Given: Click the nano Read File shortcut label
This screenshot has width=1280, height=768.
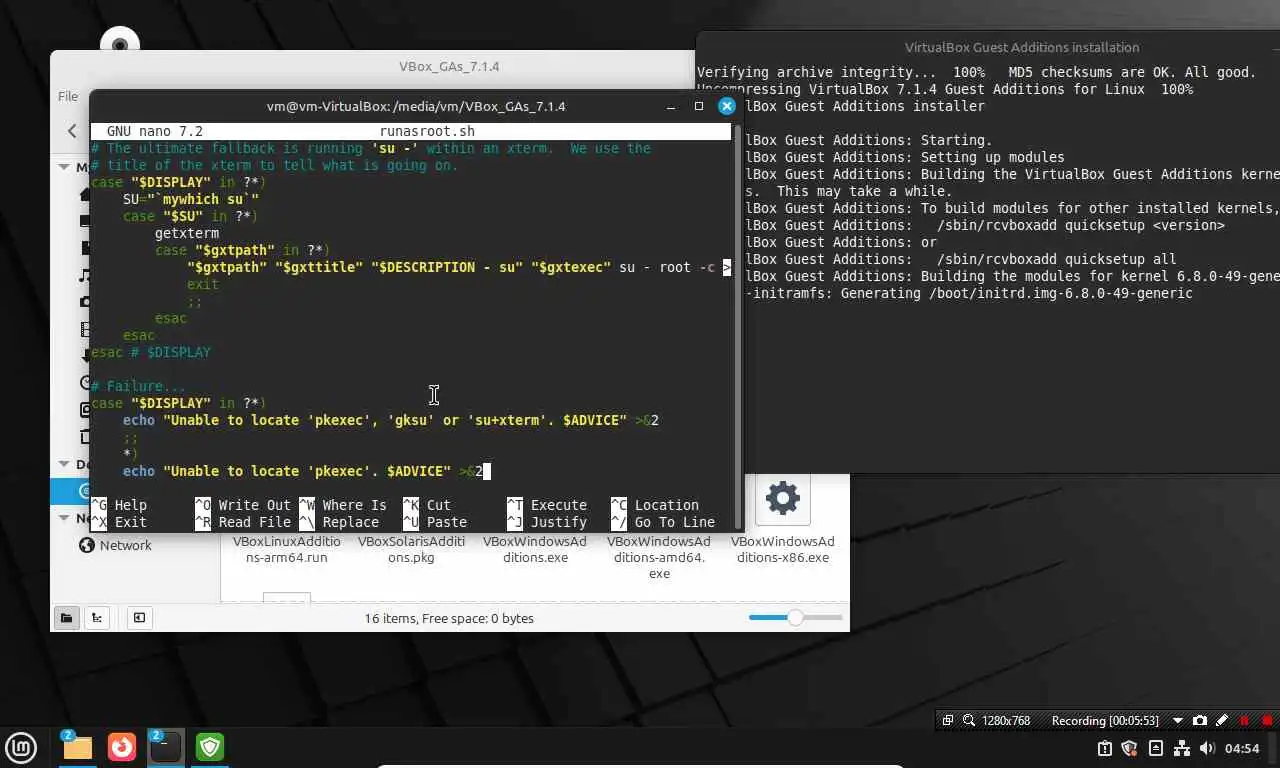Looking at the screenshot, I should (255, 522).
